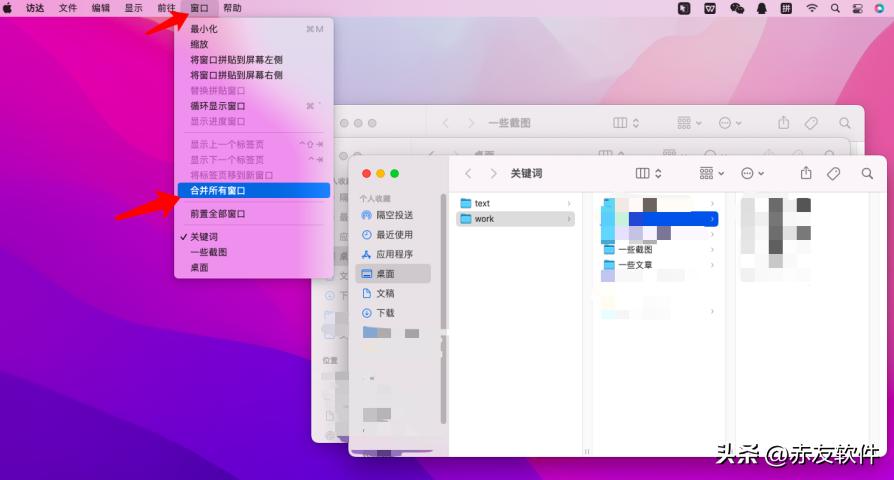The width and height of the screenshot is (894, 480).
Task: Click search icon in 一些截图 window
Action: point(845,123)
